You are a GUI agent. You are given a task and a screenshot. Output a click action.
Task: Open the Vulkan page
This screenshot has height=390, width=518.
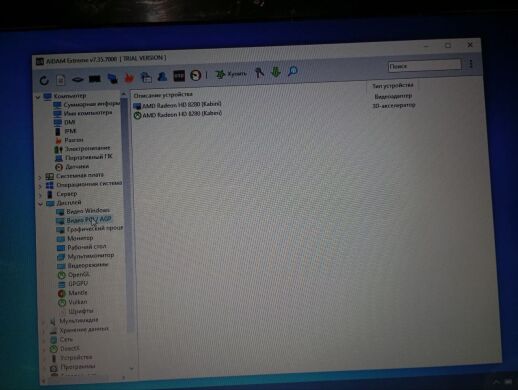[78, 302]
